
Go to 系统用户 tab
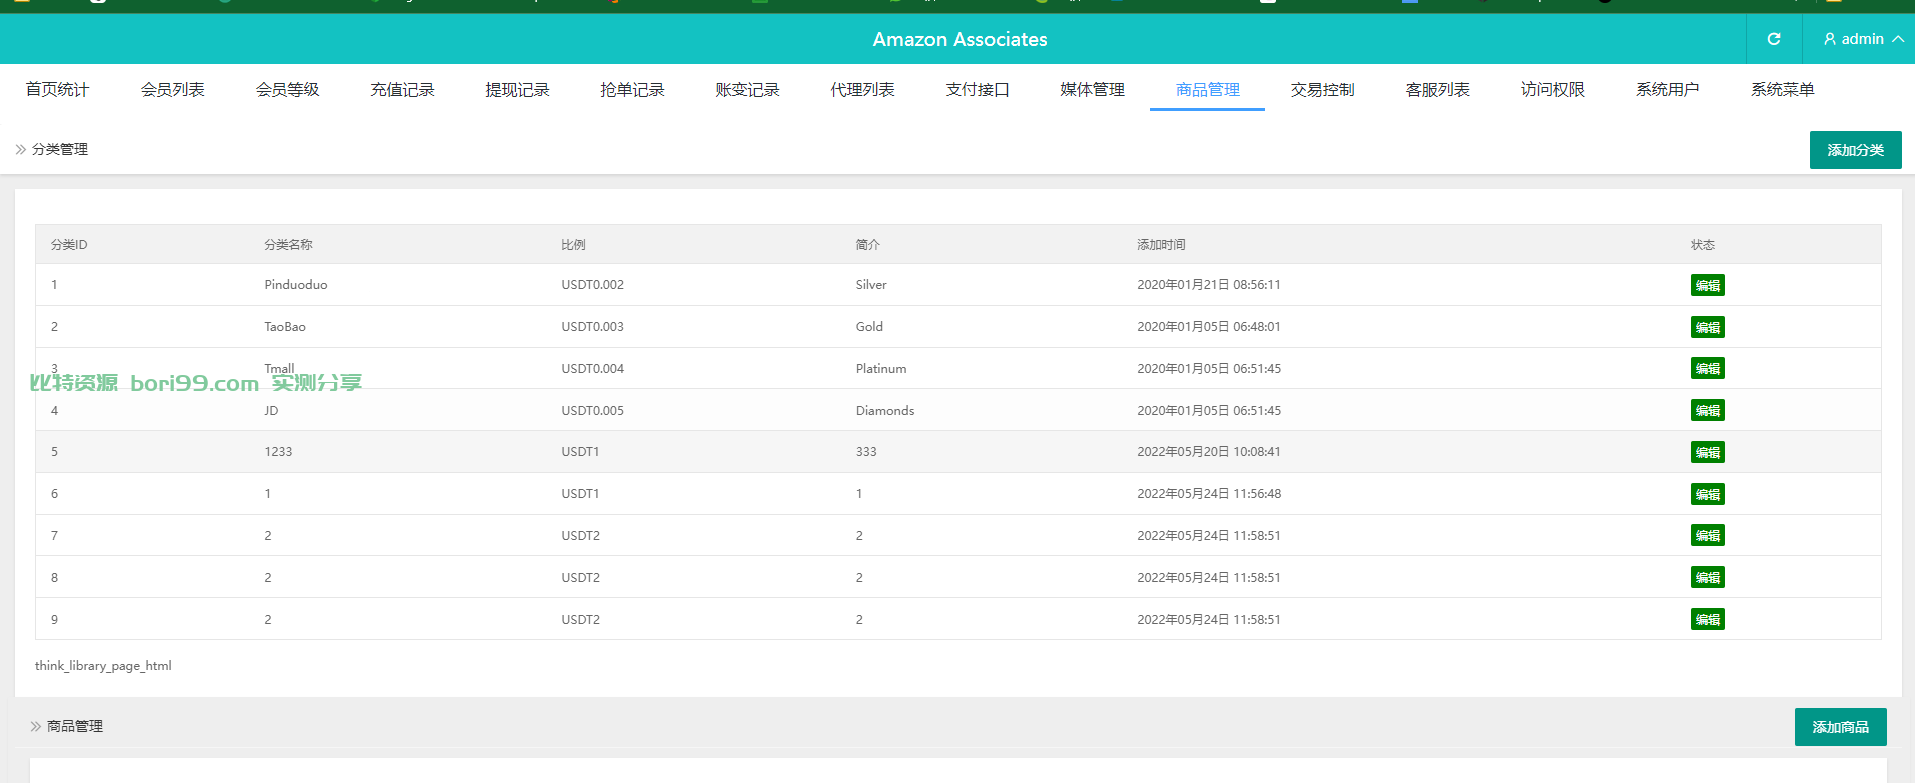[x=1667, y=89]
